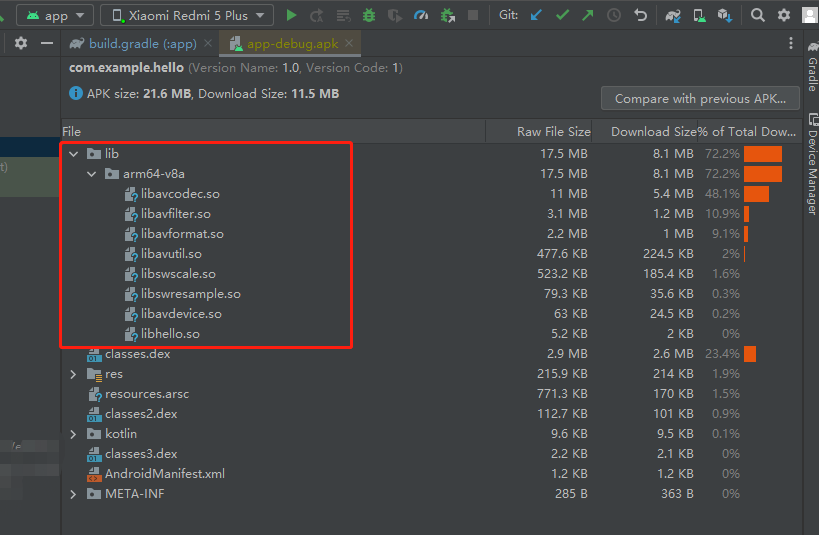Select libavcodec.so in the file list
This screenshot has height=535, width=819.
(180, 194)
